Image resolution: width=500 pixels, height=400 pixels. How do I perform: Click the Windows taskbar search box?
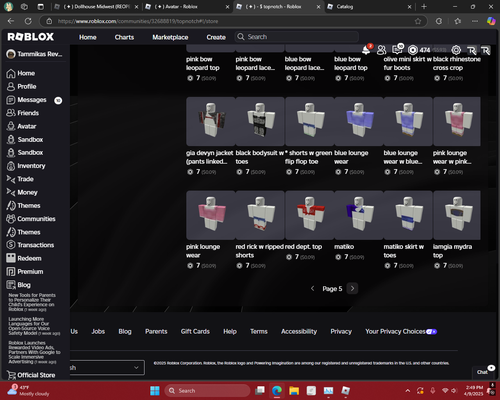point(207,391)
